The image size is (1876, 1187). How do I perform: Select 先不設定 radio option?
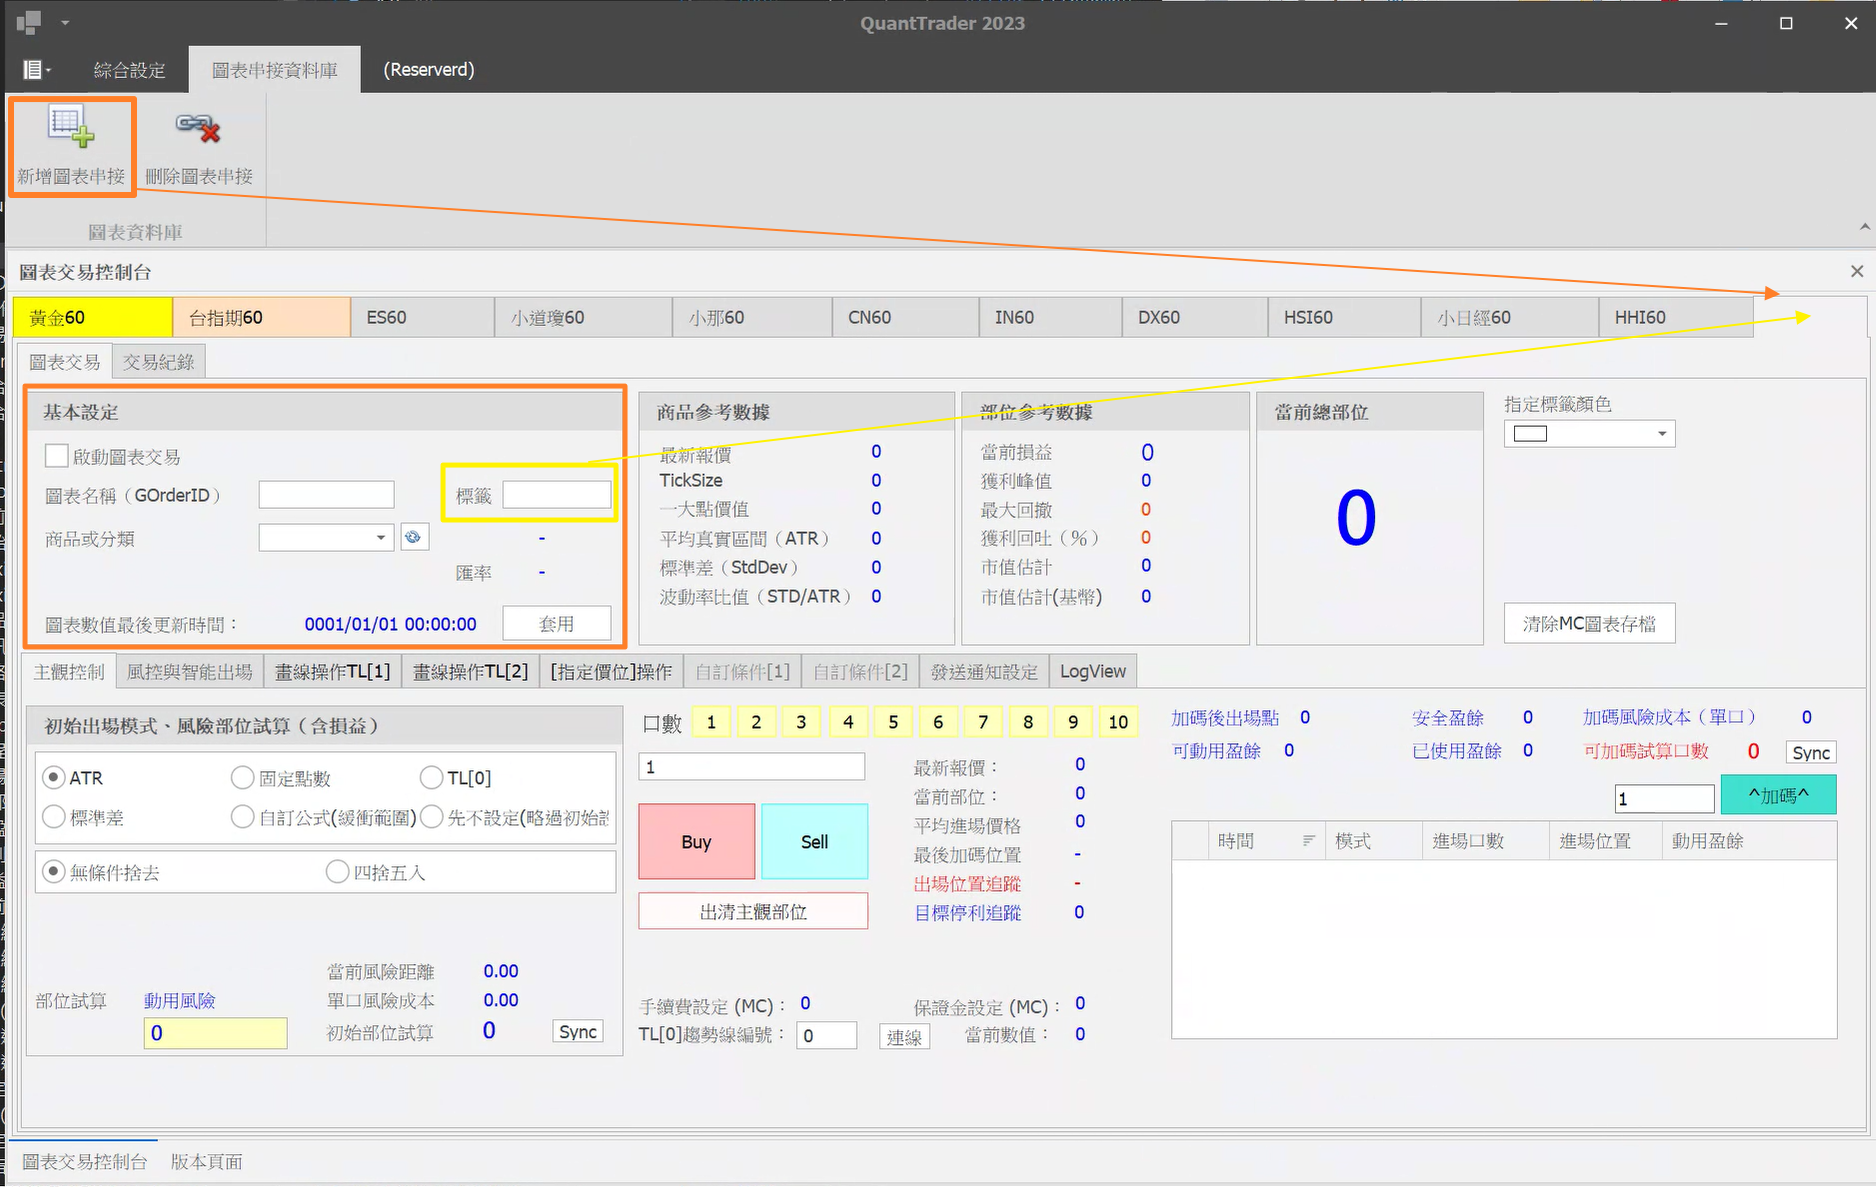coord(431,817)
